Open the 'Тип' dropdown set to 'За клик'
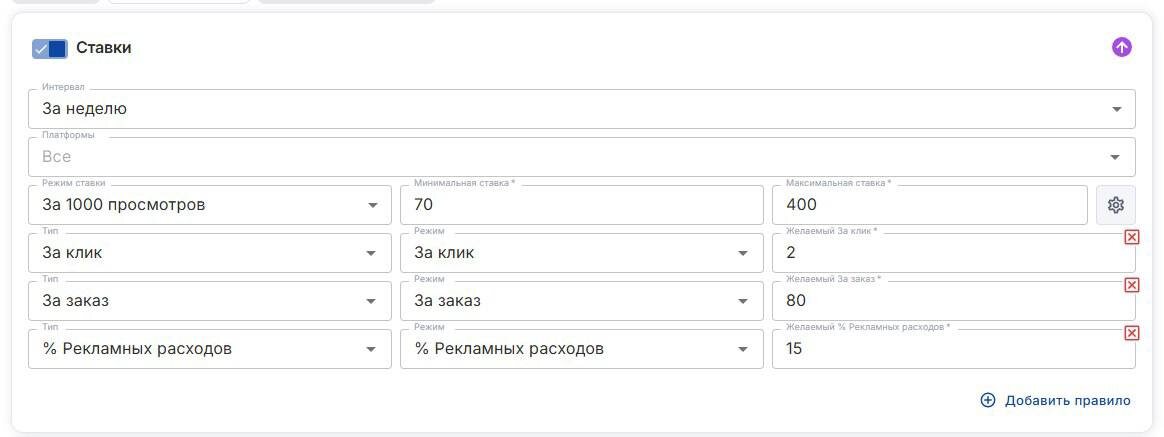Viewport: 1164px width, 437px height. 209,253
